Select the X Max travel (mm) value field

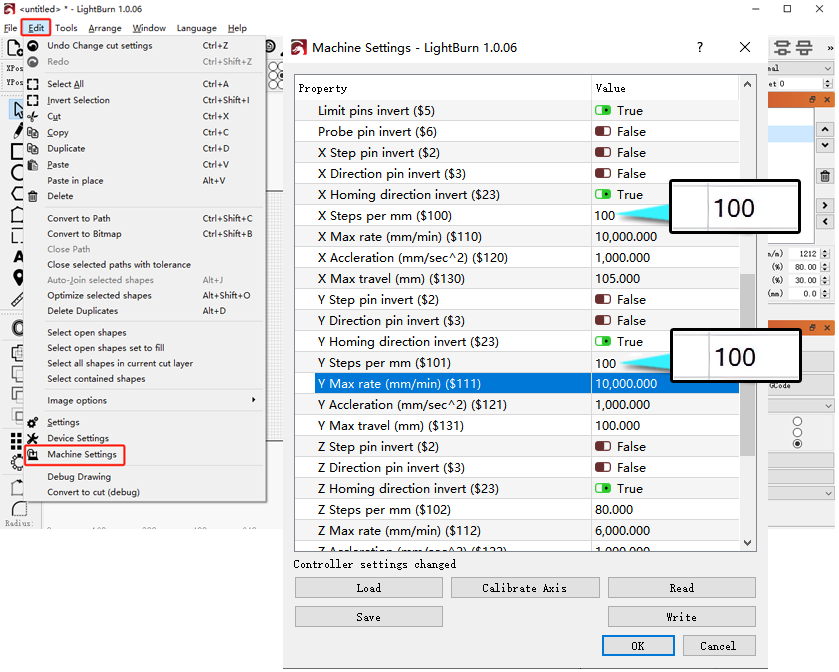coord(665,279)
